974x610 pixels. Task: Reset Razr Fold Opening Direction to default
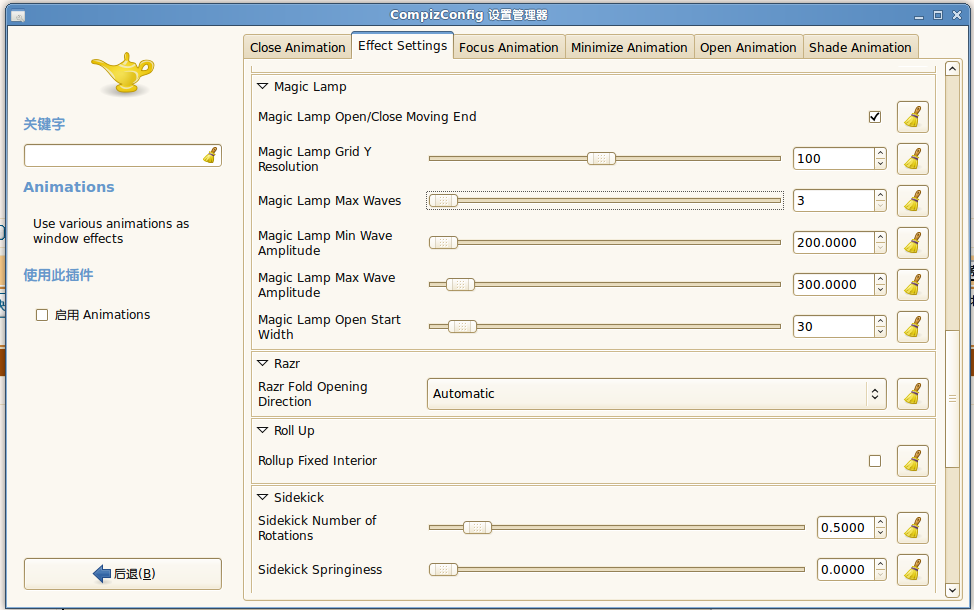pos(912,394)
